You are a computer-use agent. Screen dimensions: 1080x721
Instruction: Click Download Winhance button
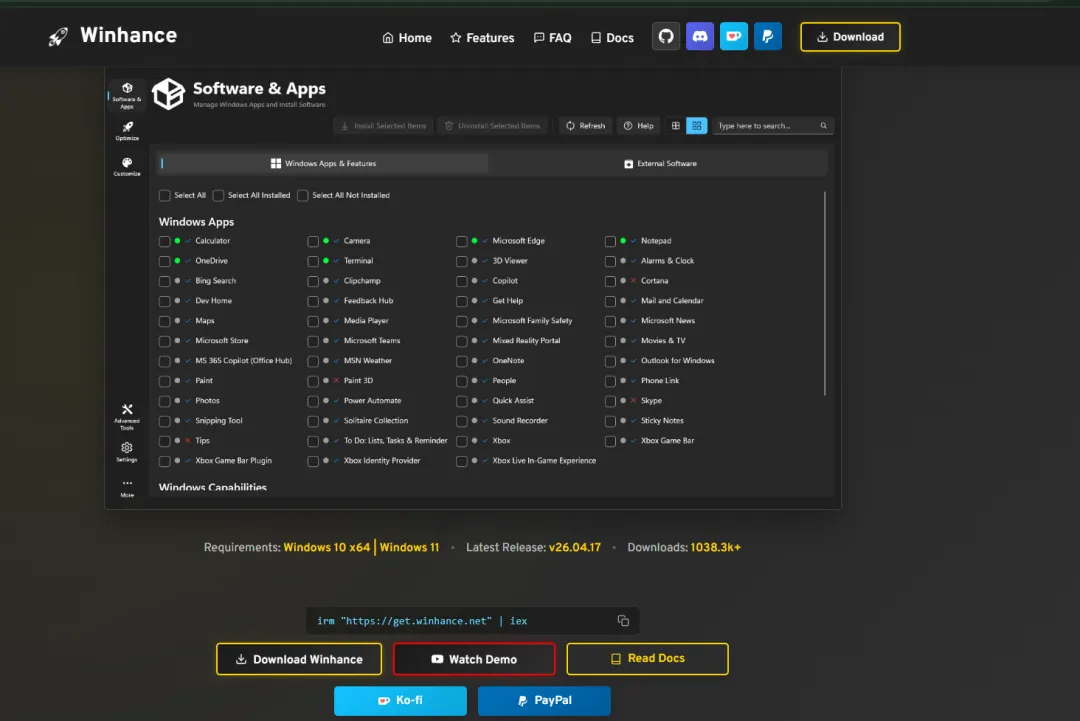pos(299,659)
